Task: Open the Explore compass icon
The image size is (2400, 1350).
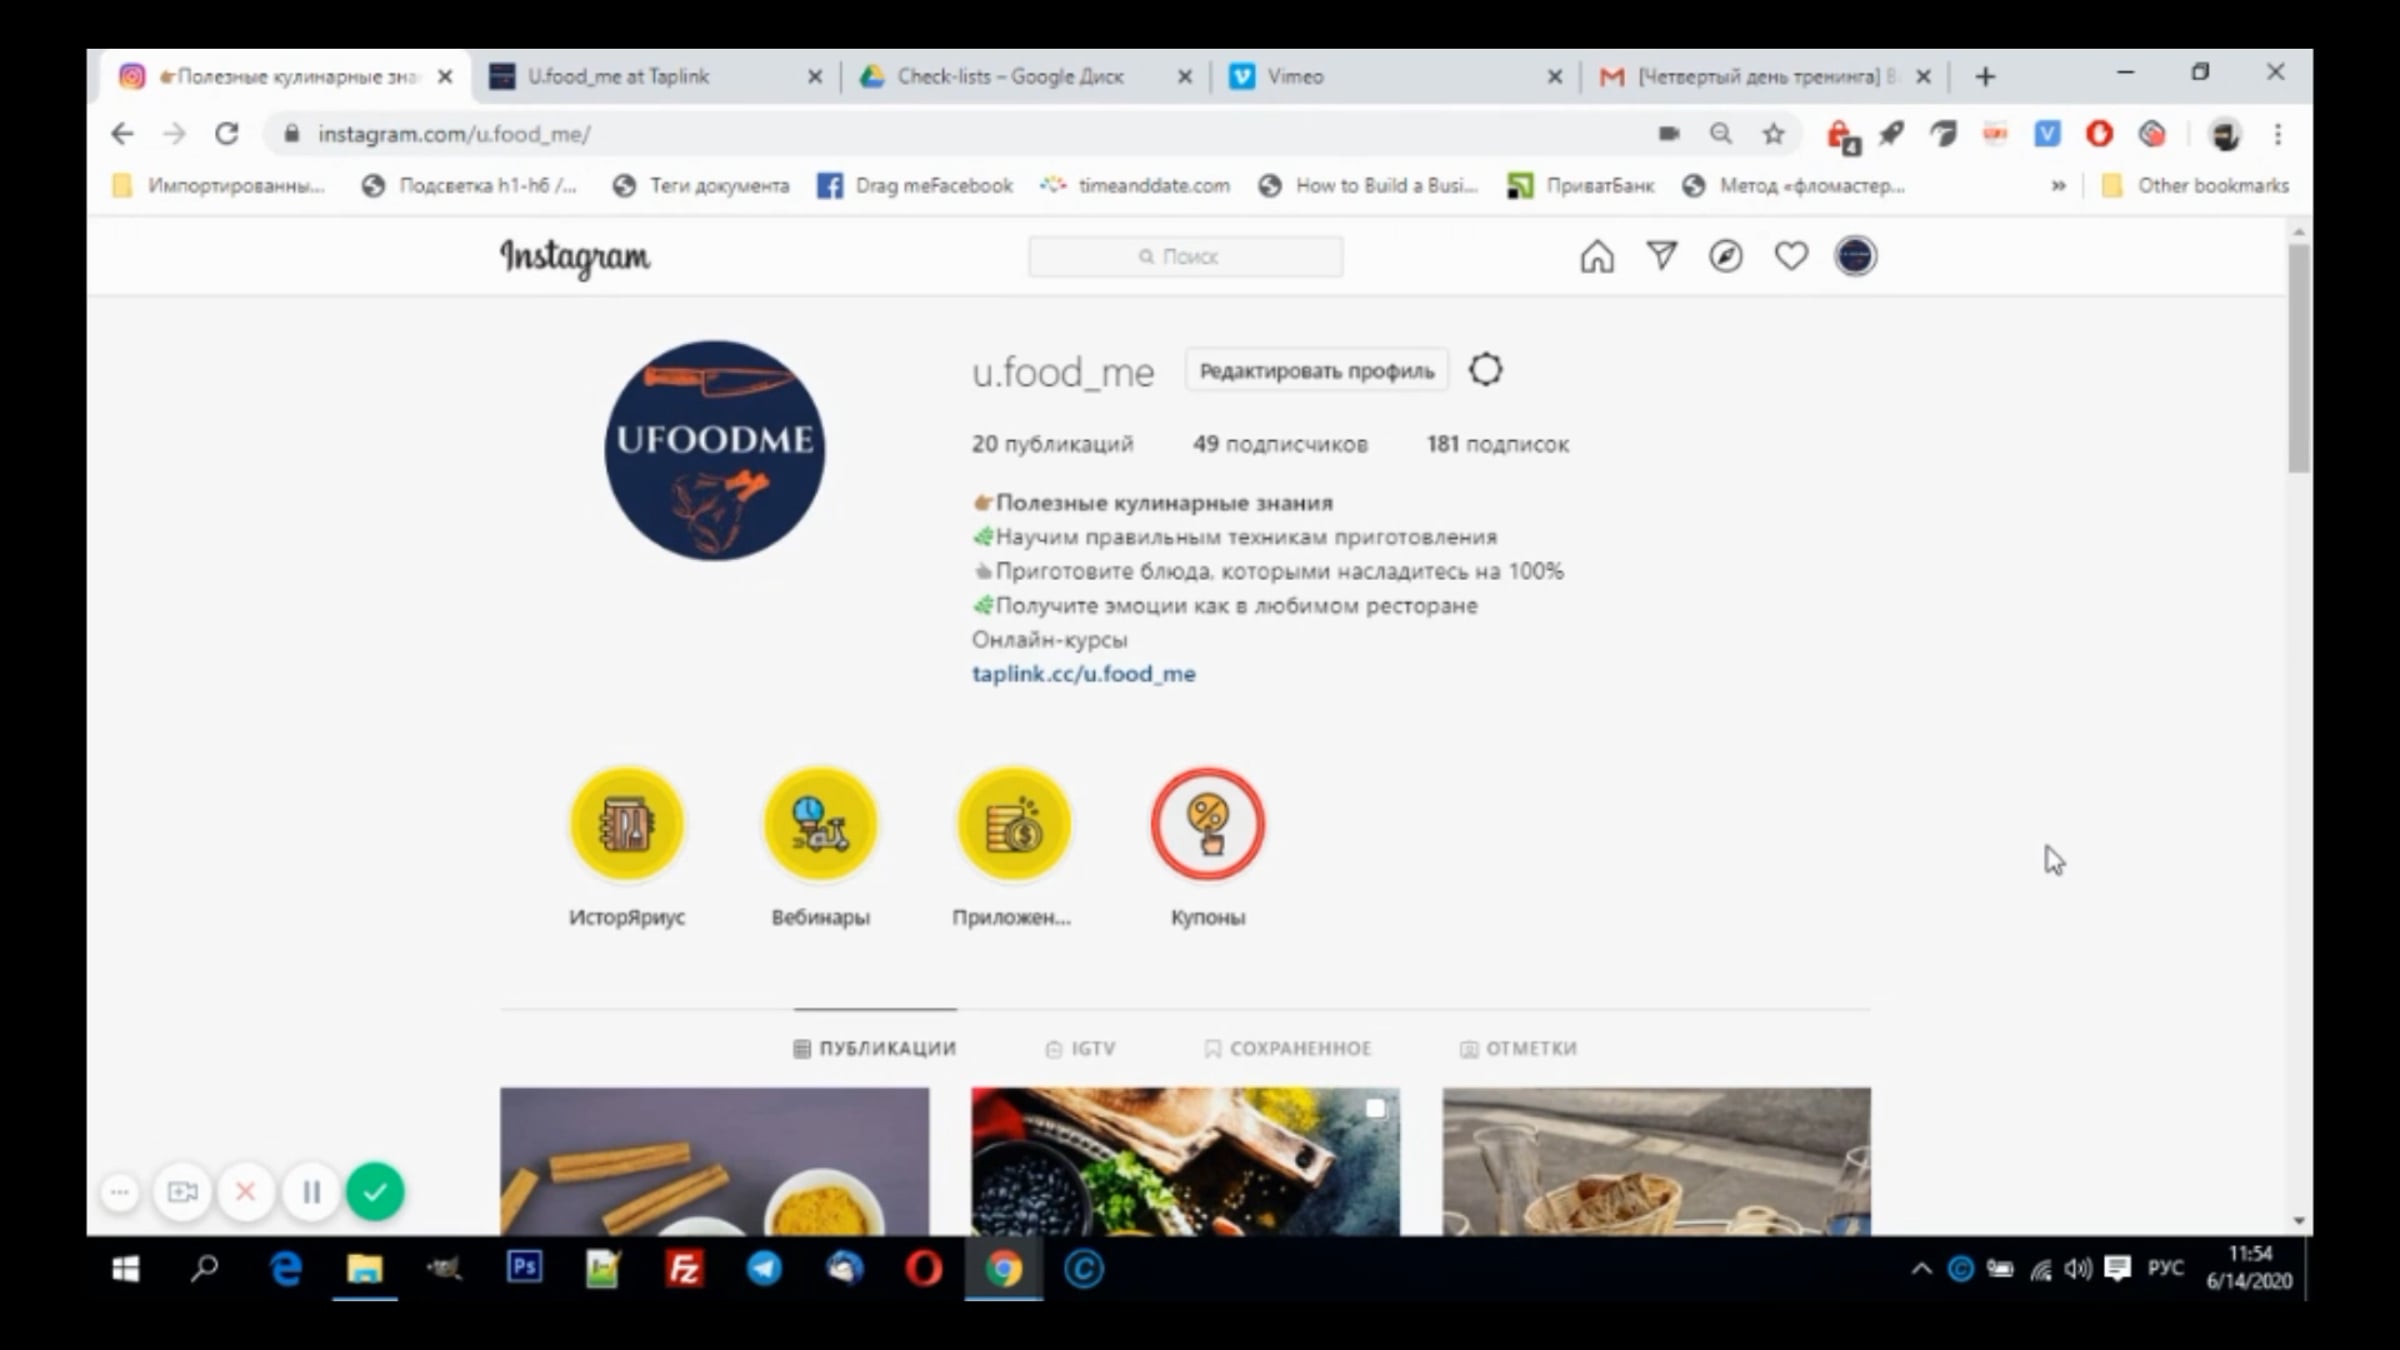Action: [x=1725, y=257]
